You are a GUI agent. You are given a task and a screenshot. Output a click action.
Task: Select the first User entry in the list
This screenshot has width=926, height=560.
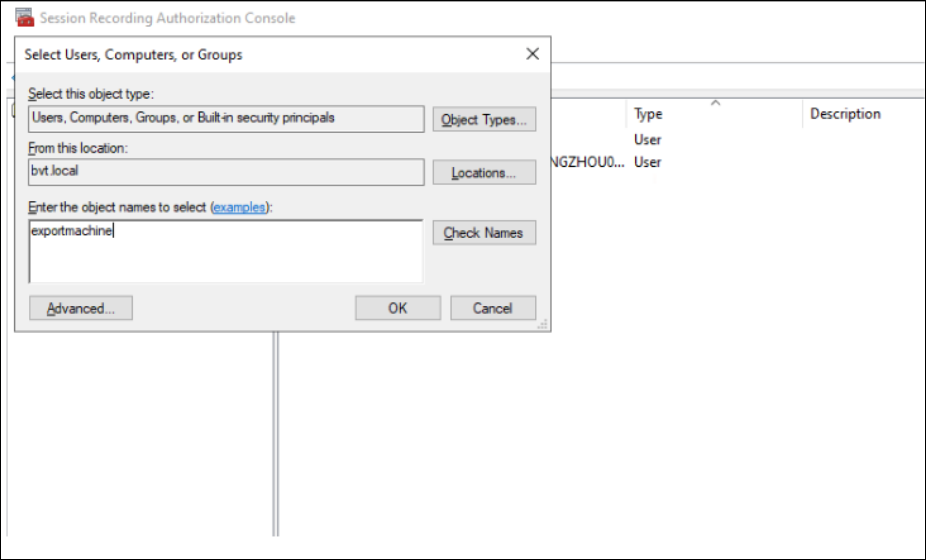(x=648, y=140)
